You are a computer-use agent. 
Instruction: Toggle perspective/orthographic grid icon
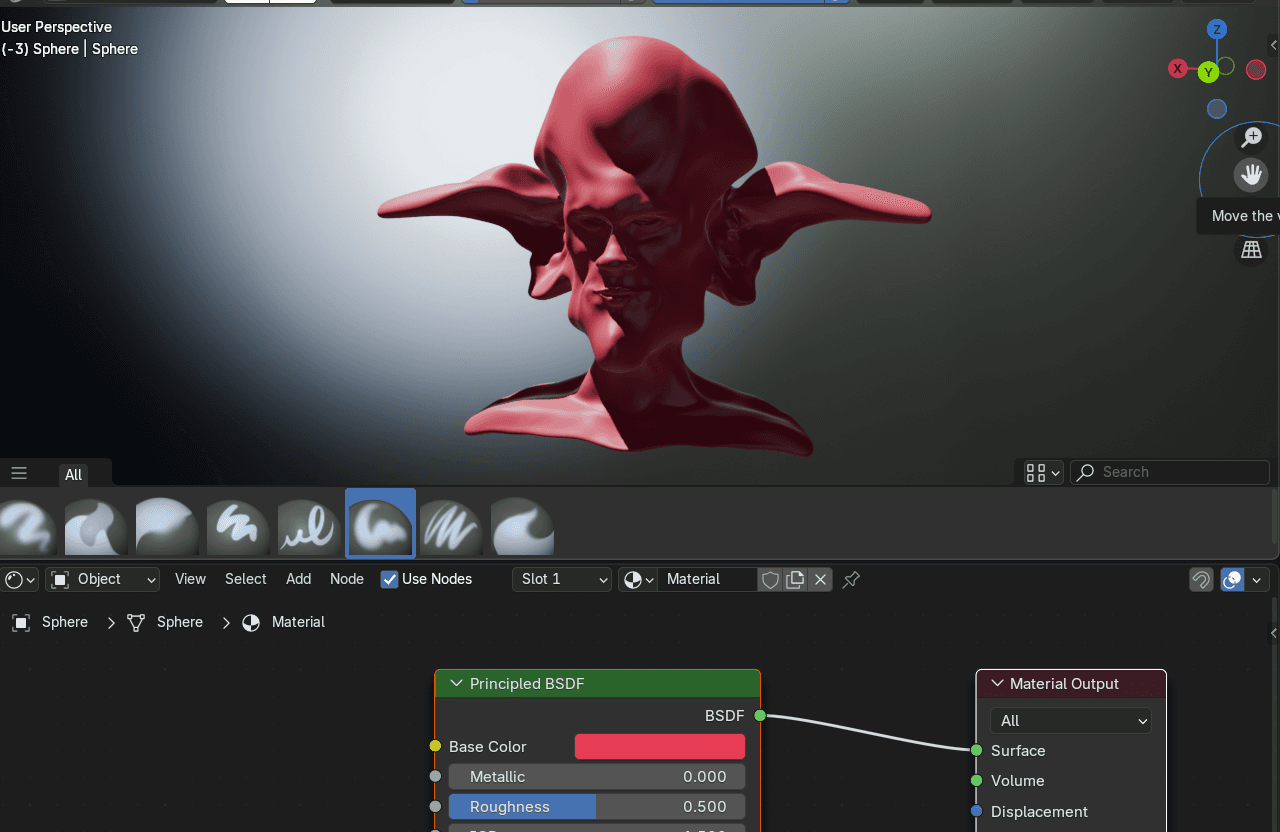tap(1251, 250)
